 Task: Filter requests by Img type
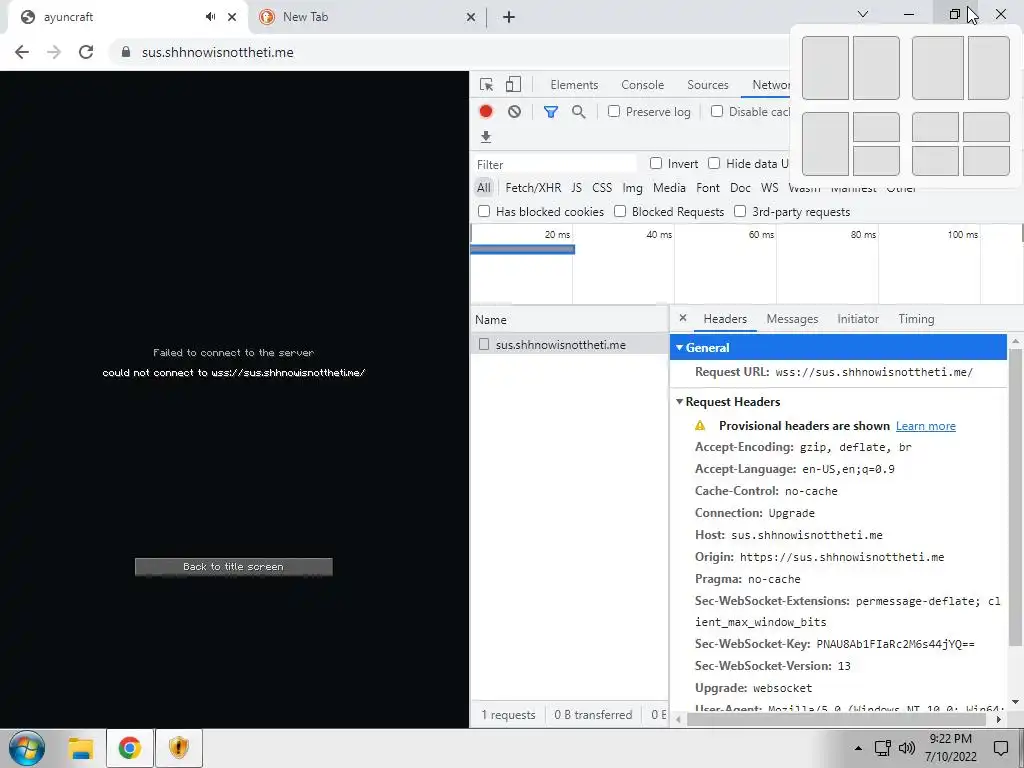[632, 188]
